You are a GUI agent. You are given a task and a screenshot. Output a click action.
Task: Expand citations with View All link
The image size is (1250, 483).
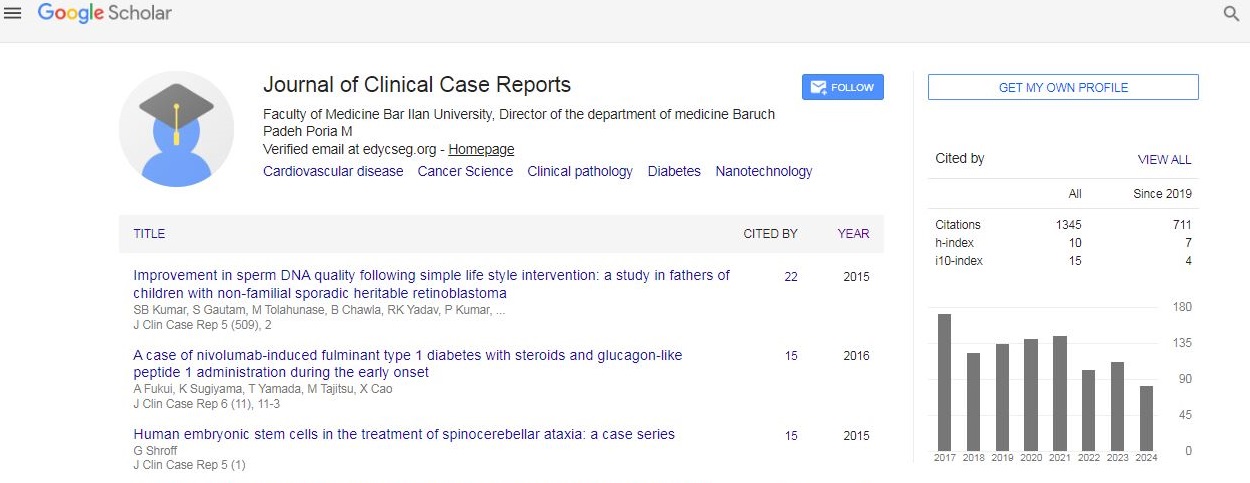(x=1164, y=160)
